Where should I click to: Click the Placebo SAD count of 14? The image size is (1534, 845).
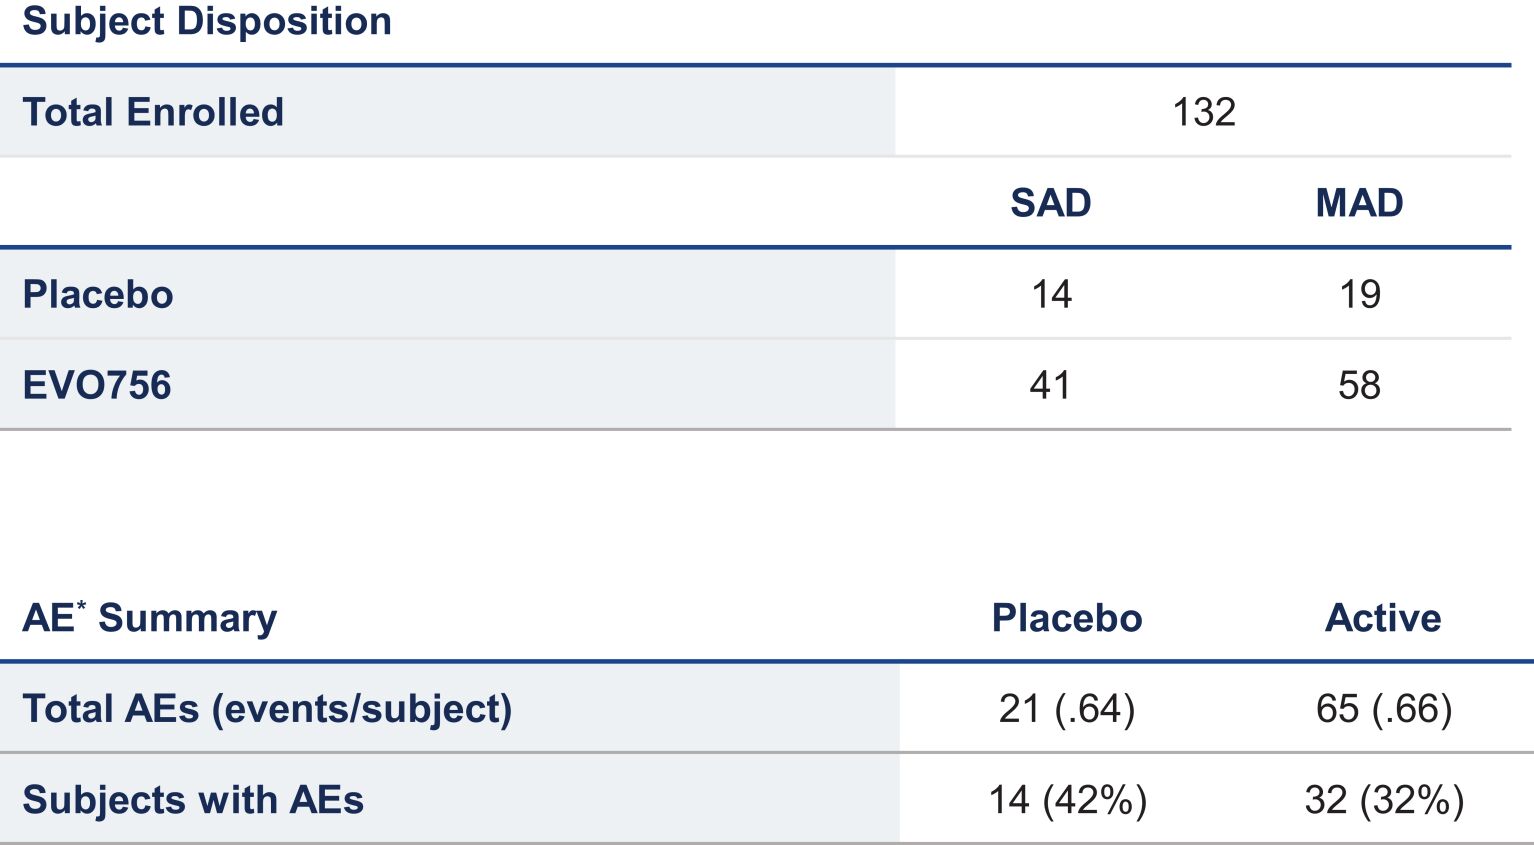(1051, 295)
